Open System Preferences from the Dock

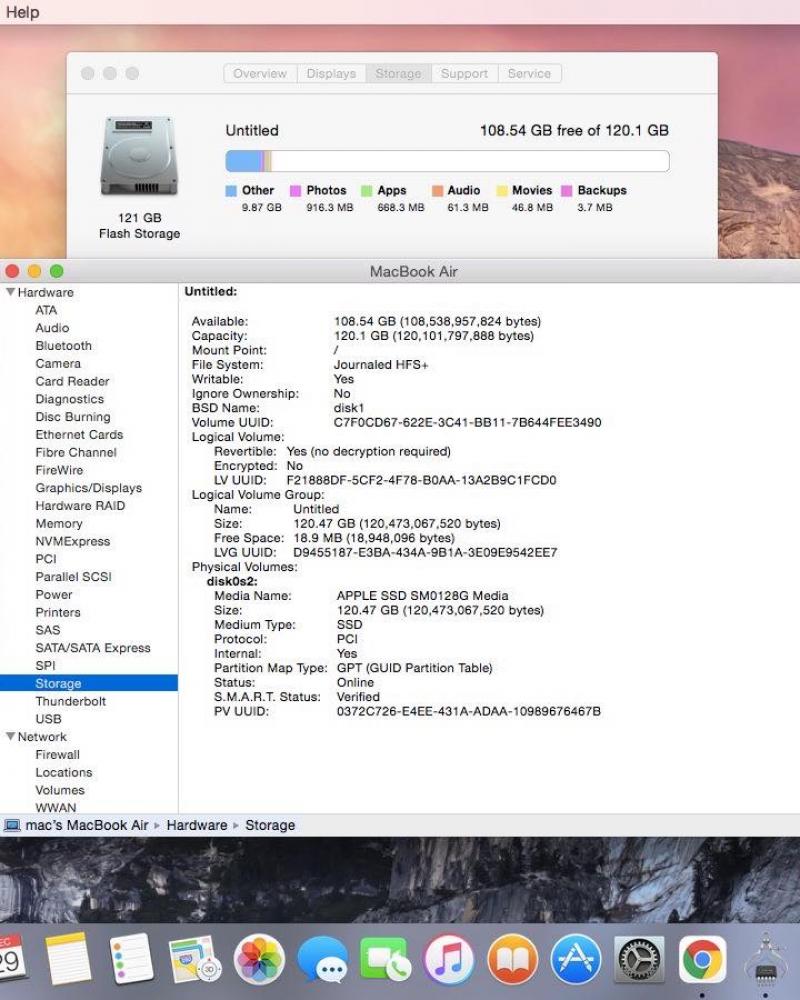pyautogui.click(x=639, y=959)
